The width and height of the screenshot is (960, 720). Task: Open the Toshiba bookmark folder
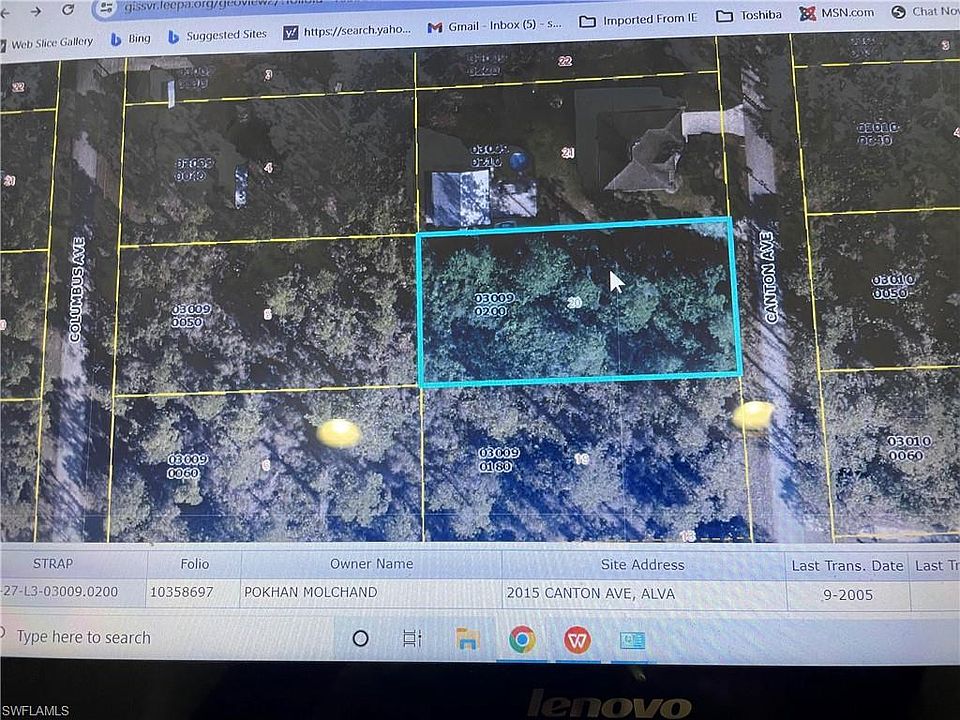tap(754, 15)
